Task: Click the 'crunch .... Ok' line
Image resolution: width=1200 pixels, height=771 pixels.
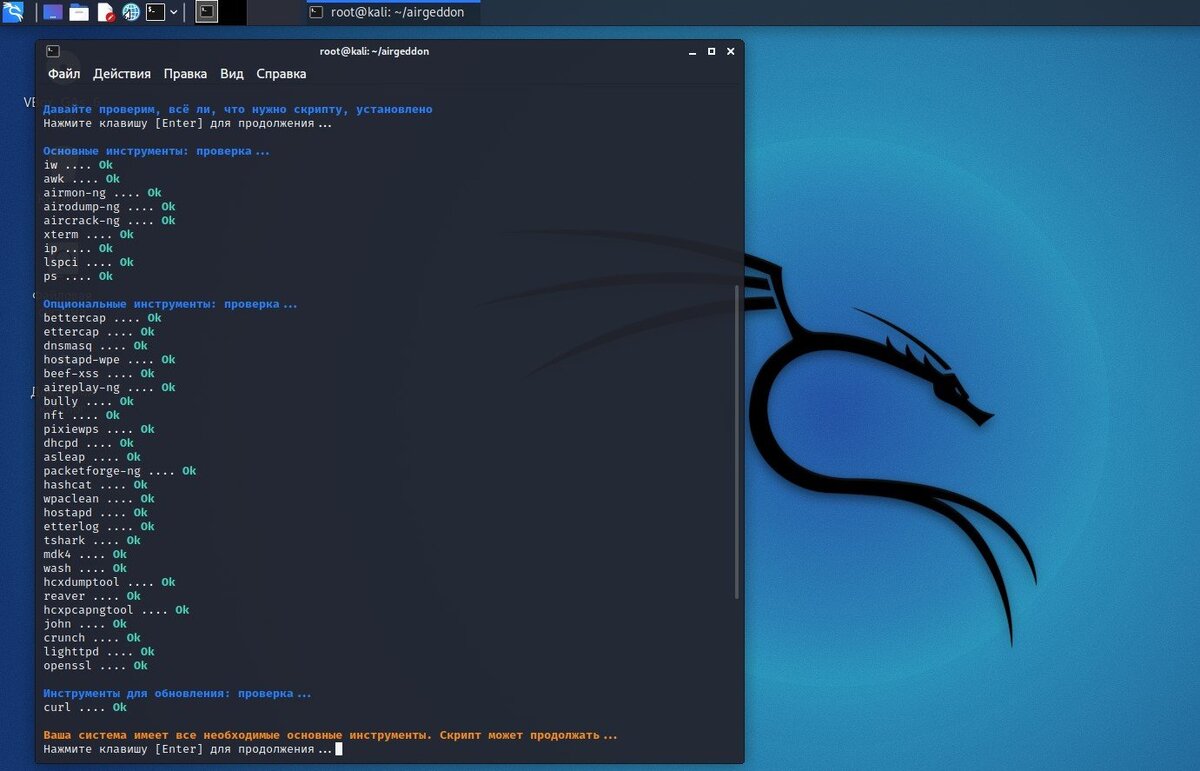Action: (92, 638)
